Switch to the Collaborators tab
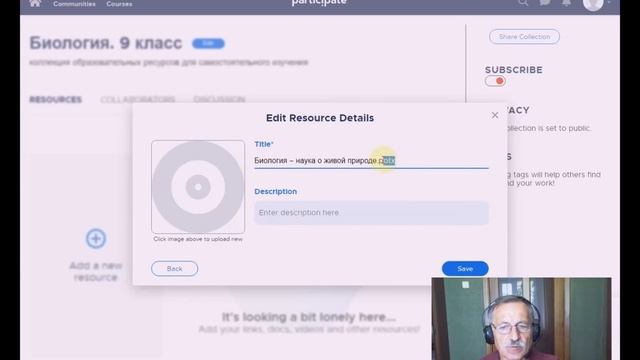The image size is (640, 360). pyautogui.click(x=138, y=100)
